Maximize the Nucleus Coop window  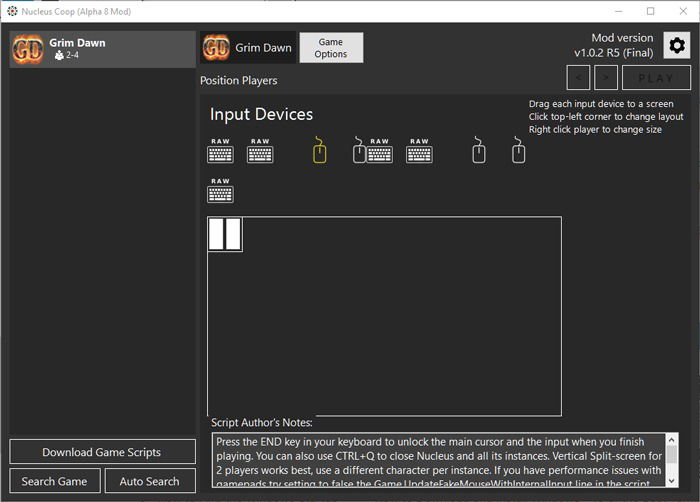(650, 11)
